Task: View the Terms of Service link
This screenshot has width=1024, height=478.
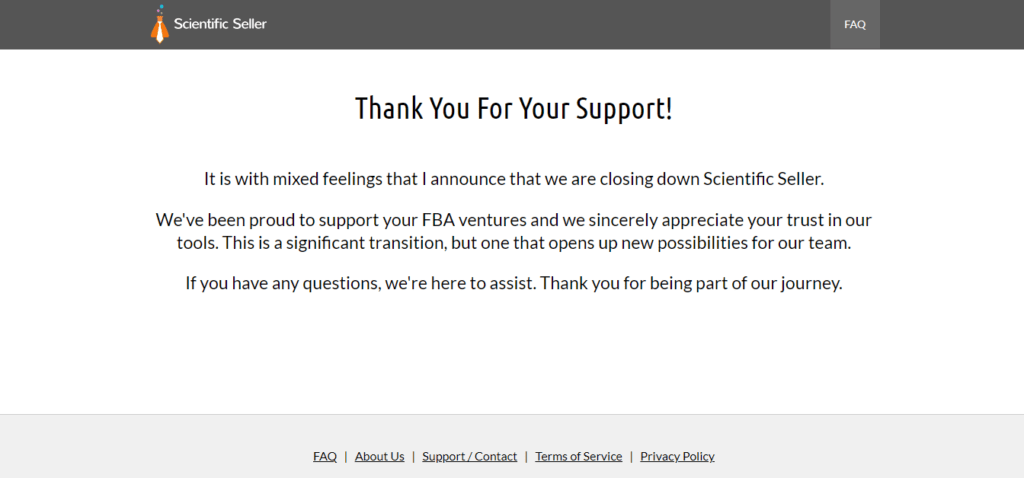Action: tap(578, 456)
